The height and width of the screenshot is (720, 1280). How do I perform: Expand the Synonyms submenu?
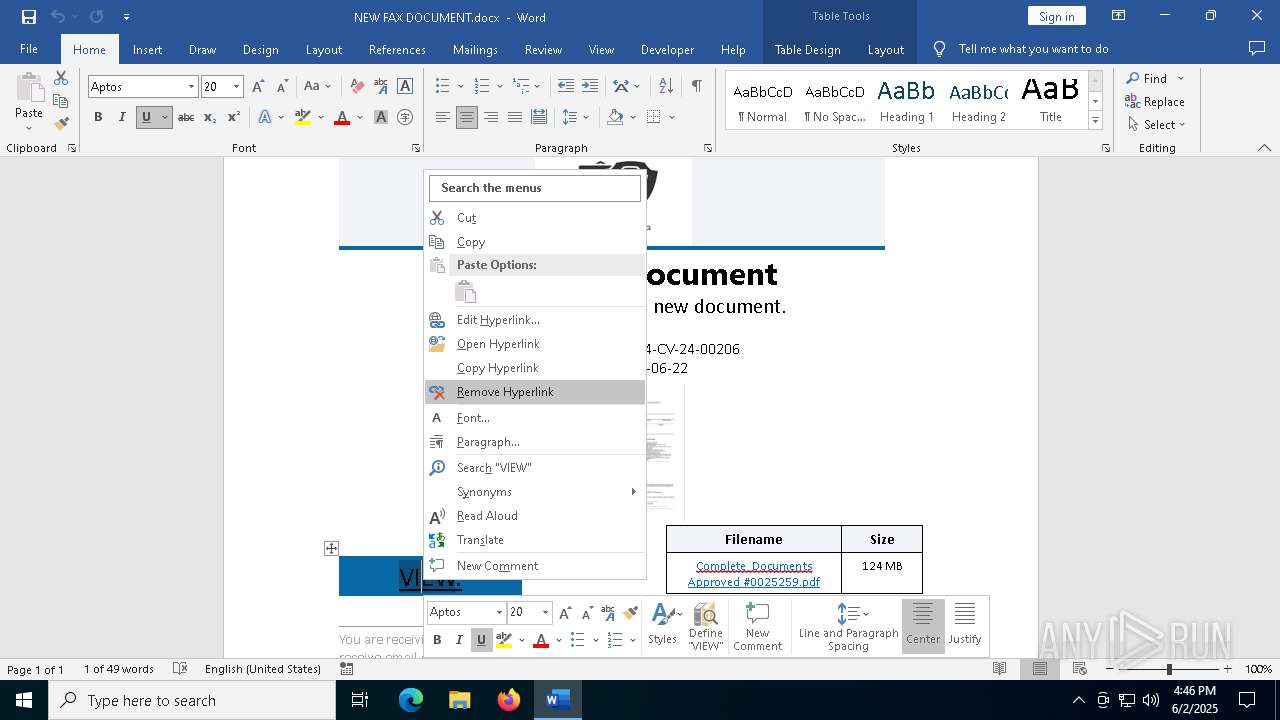(x=535, y=492)
